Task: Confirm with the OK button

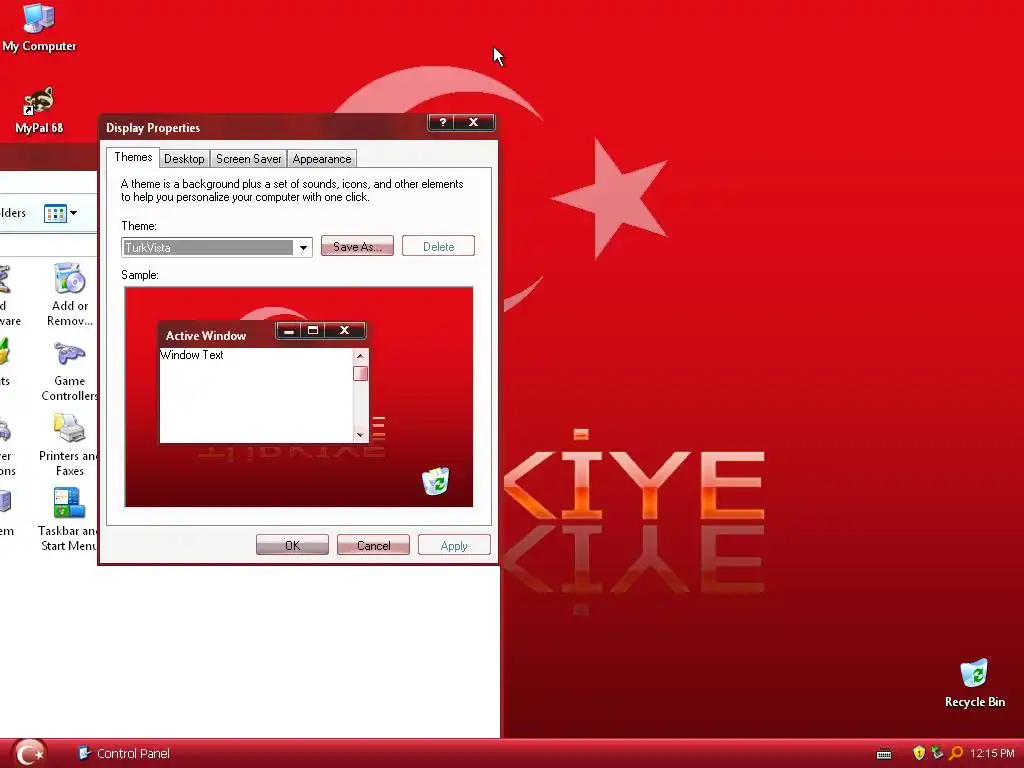Action: pos(293,545)
